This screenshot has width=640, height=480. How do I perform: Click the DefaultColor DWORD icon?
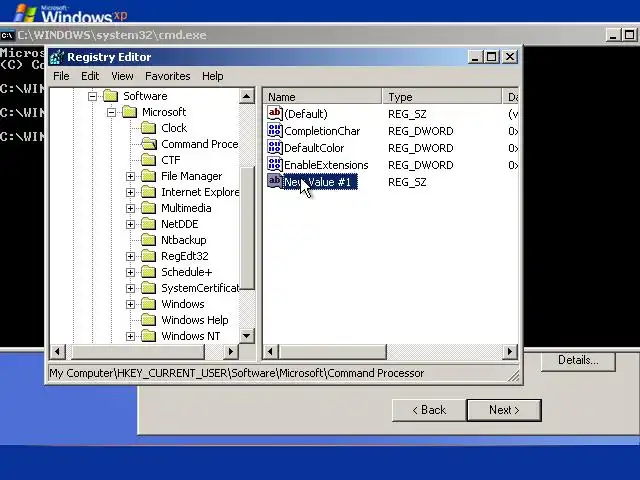[275, 147]
